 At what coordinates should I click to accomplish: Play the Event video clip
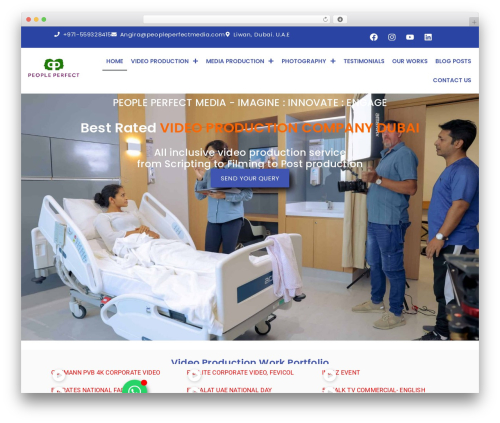tap(329, 375)
